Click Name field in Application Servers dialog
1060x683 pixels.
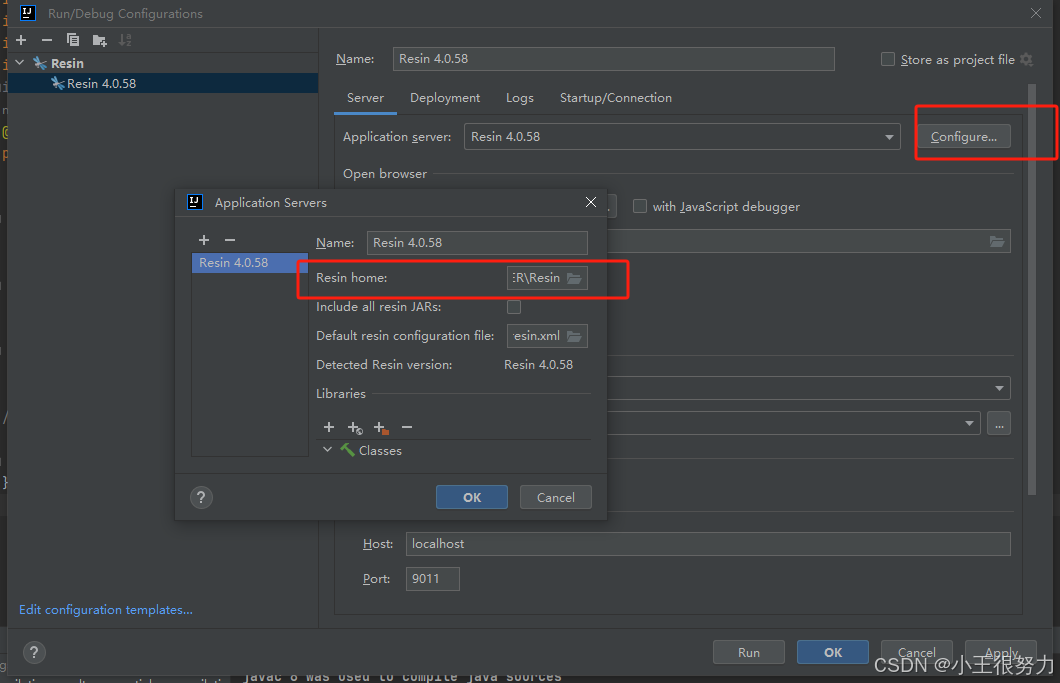(x=477, y=243)
